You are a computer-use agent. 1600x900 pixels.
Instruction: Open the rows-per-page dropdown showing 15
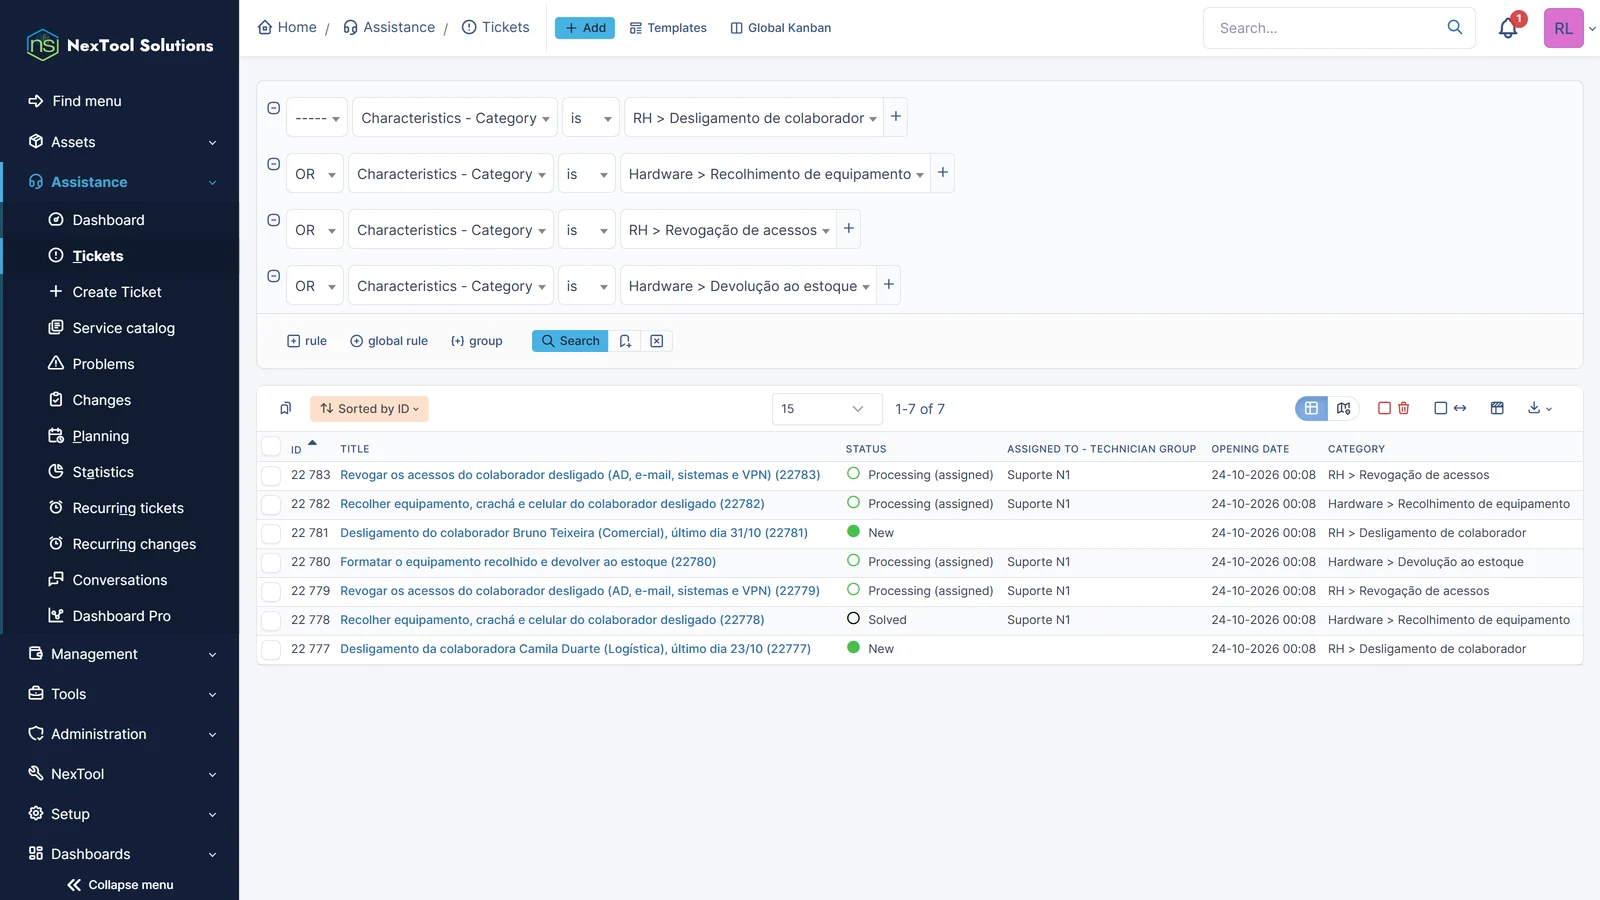pos(827,409)
